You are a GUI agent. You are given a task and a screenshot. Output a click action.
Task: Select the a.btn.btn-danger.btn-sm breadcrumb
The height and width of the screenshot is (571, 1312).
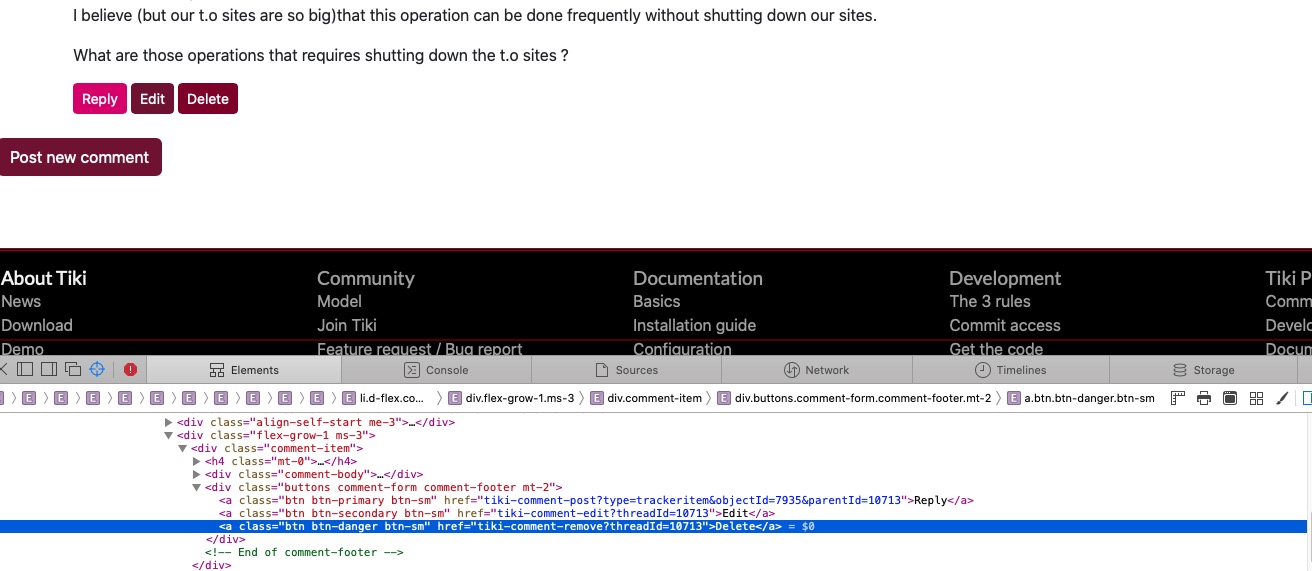(1081, 398)
